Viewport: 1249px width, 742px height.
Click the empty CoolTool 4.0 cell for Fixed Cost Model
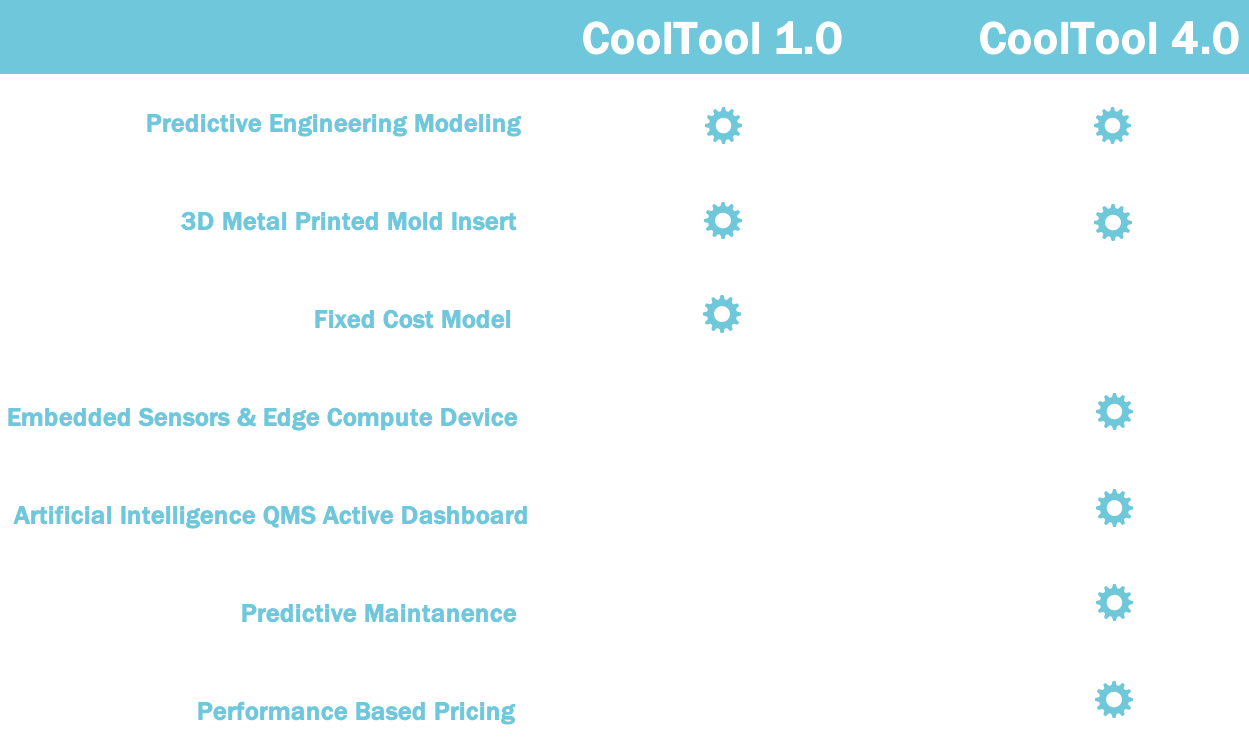(1112, 318)
